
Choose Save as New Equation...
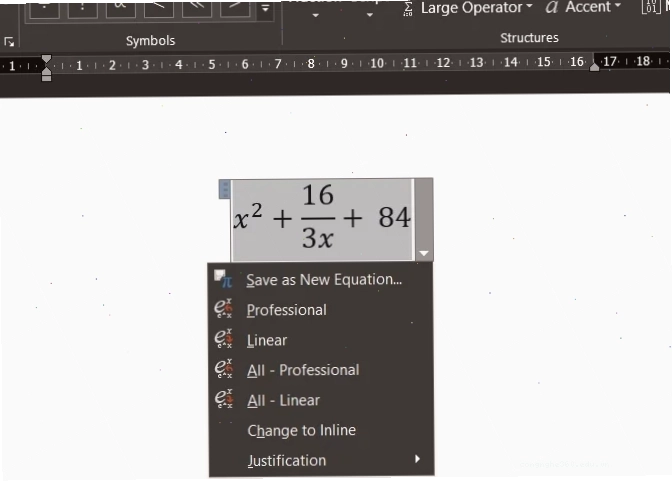pos(321,280)
